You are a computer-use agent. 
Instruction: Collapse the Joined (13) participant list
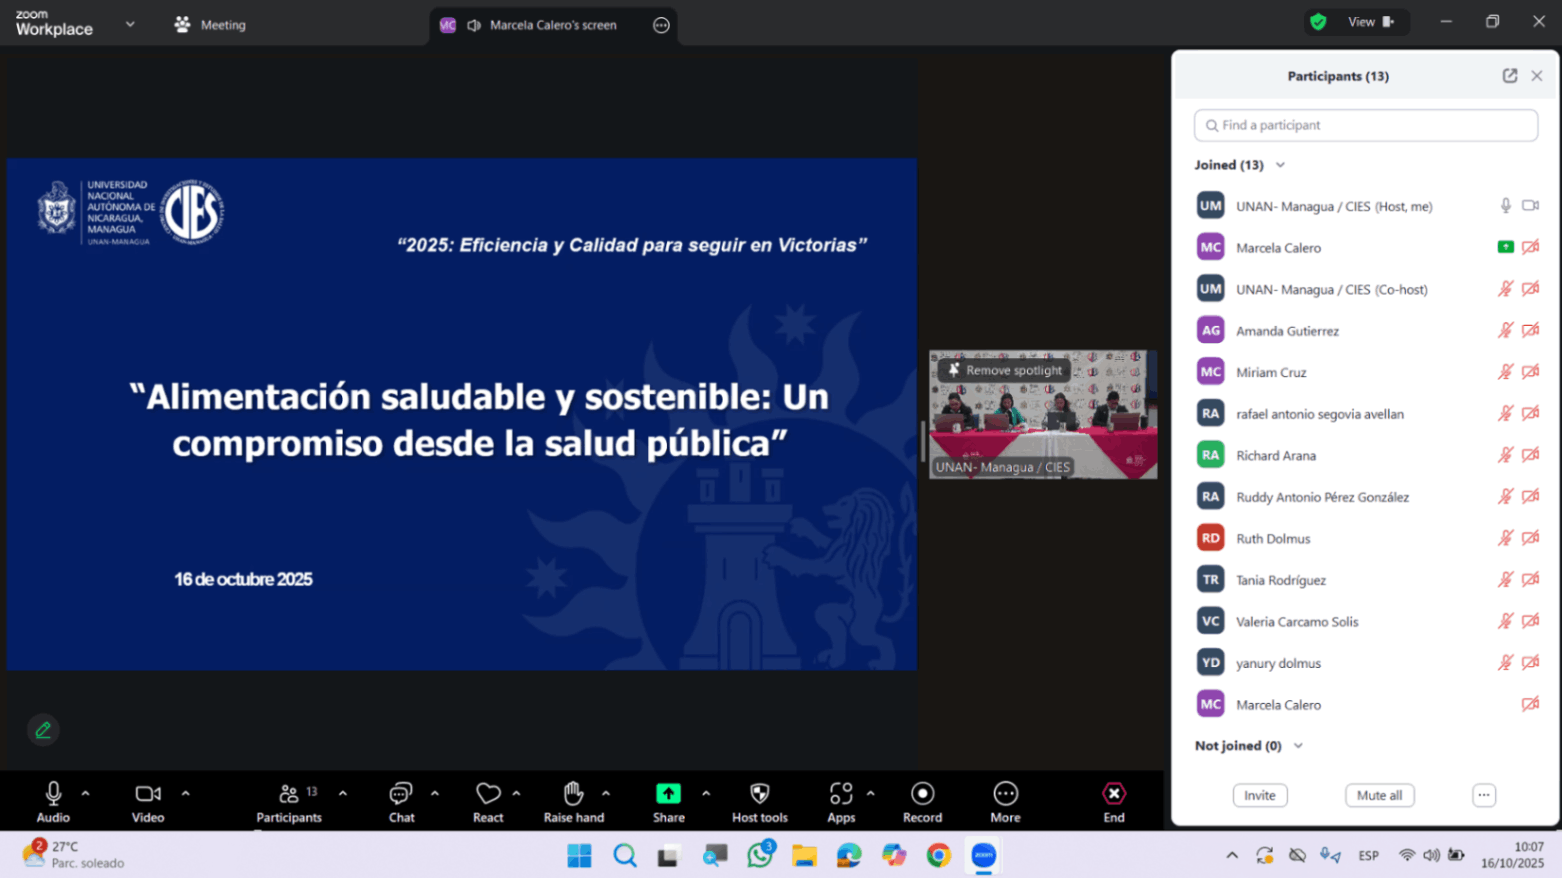(x=1280, y=165)
